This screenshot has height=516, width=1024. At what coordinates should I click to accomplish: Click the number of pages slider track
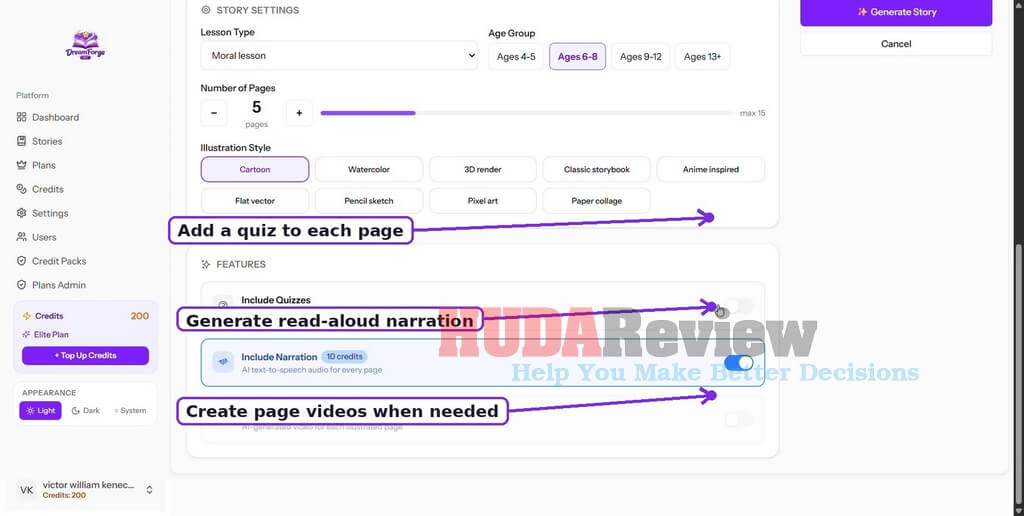[x=526, y=113]
